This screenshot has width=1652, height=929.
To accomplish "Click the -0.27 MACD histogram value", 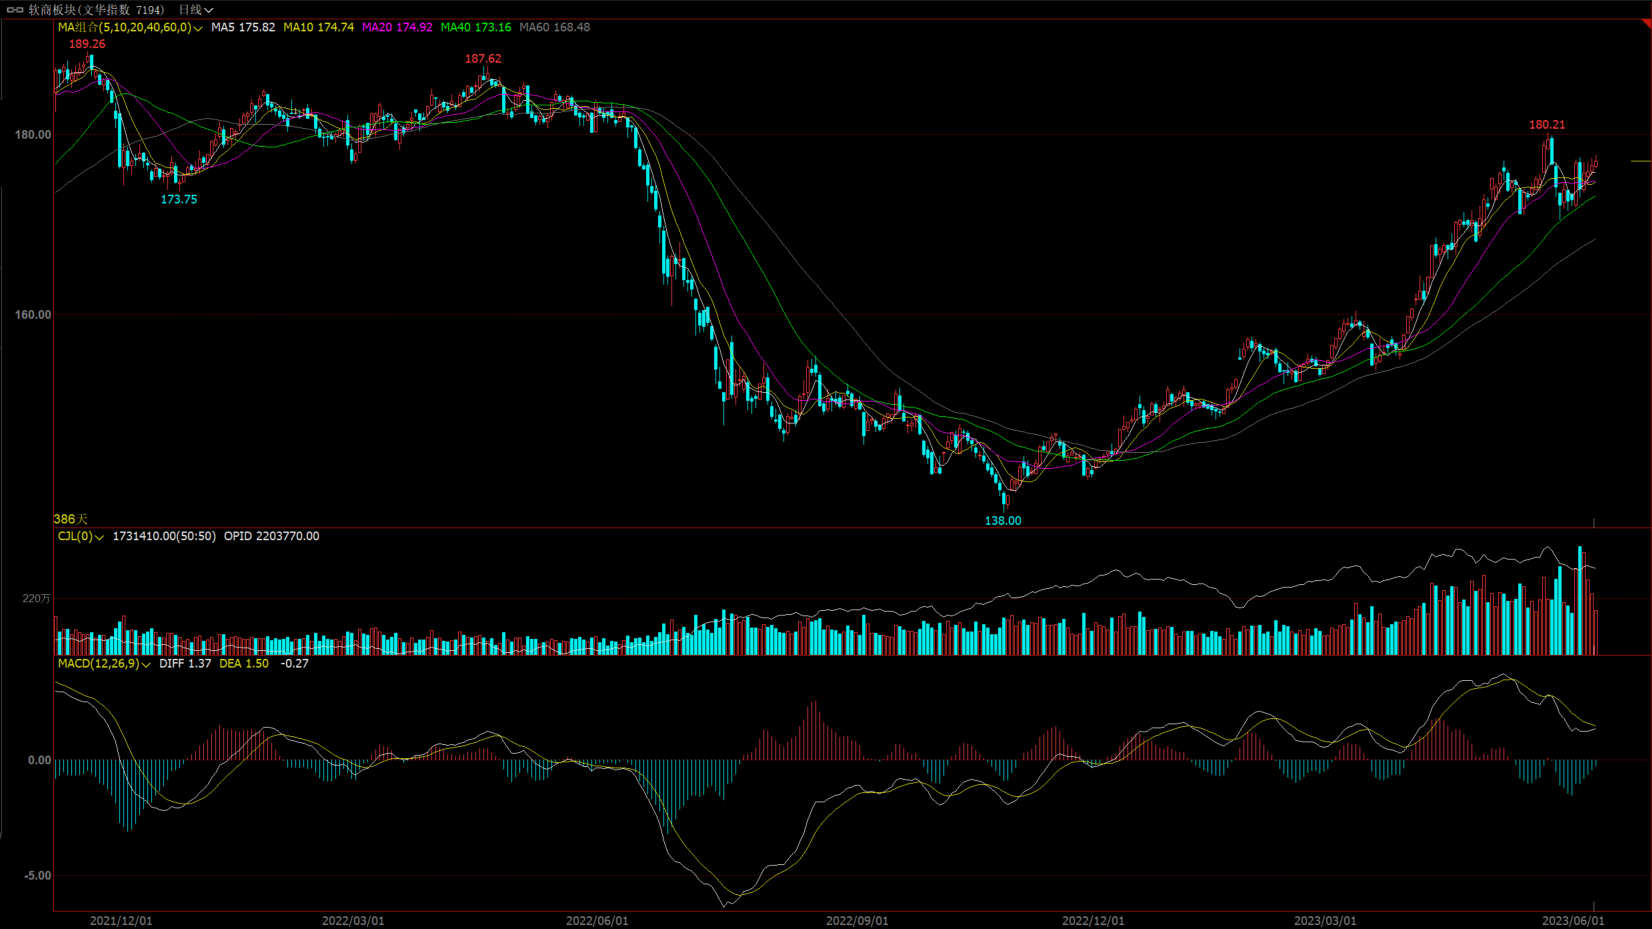I will tap(295, 663).
